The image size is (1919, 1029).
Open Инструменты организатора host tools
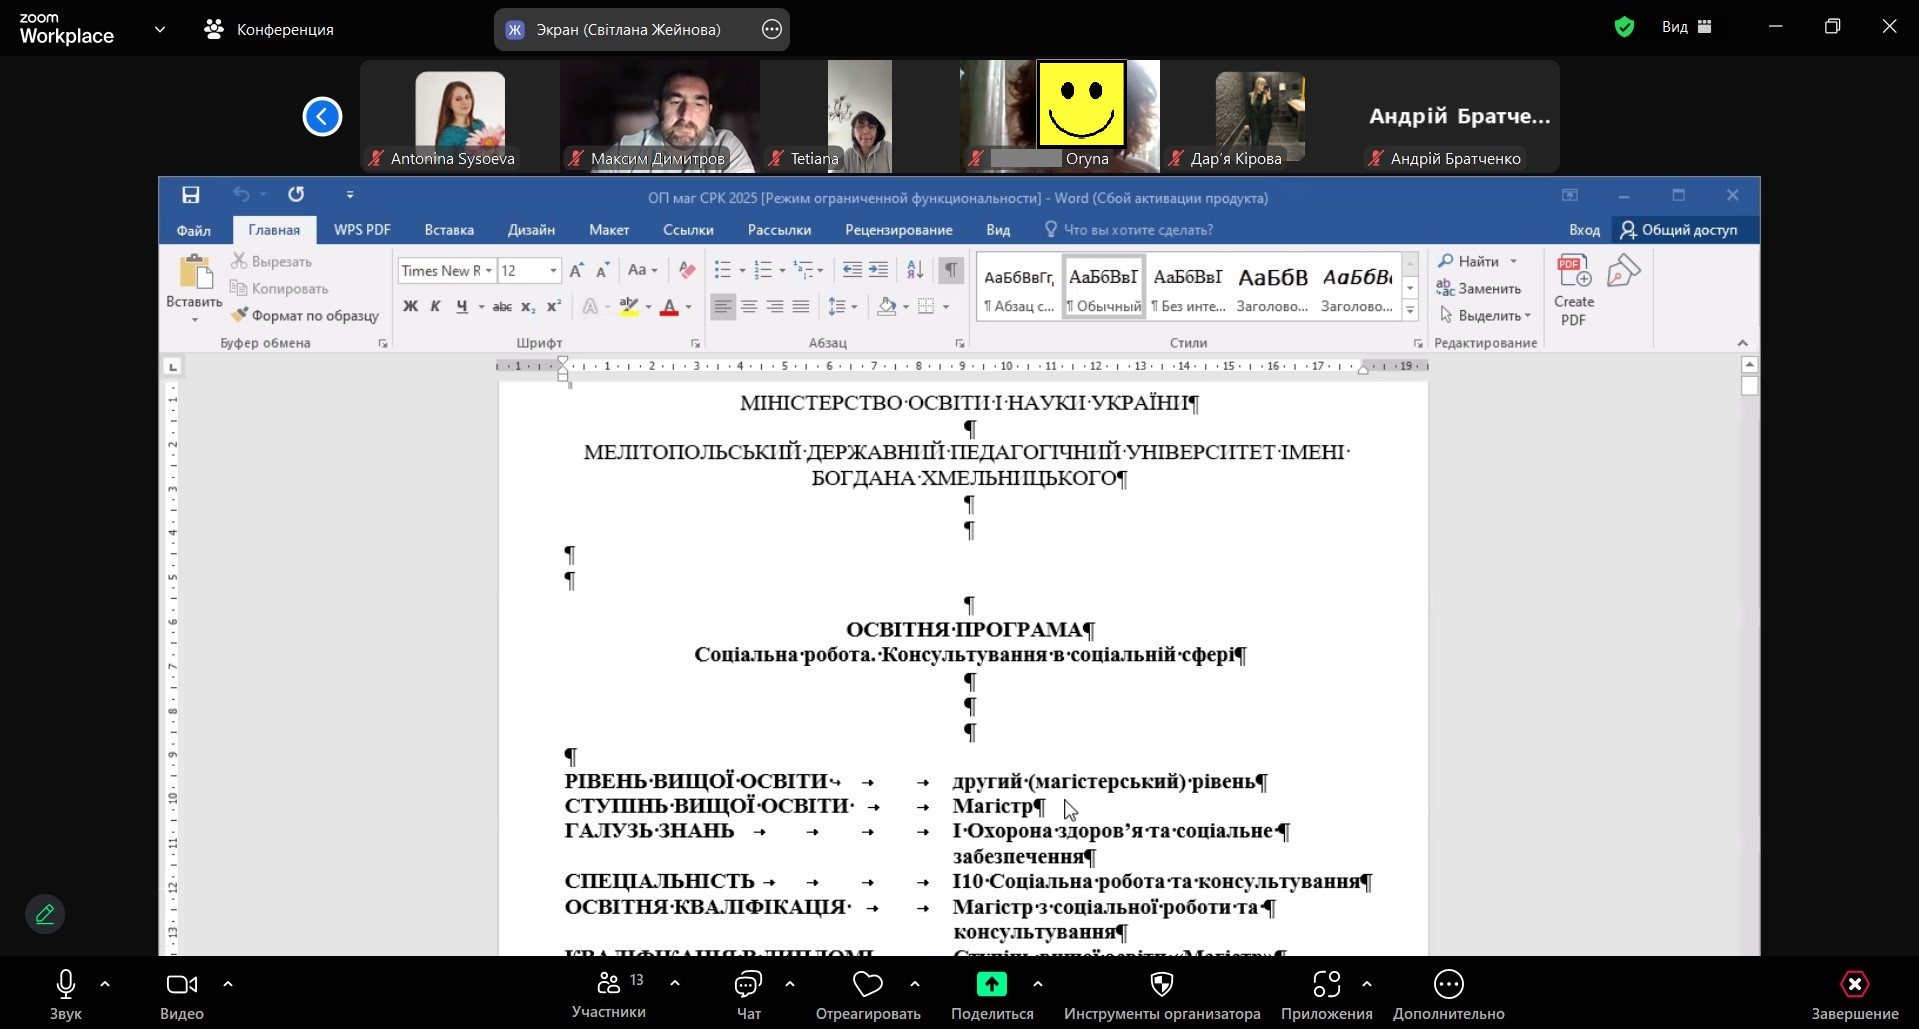[x=1162, y=995]
